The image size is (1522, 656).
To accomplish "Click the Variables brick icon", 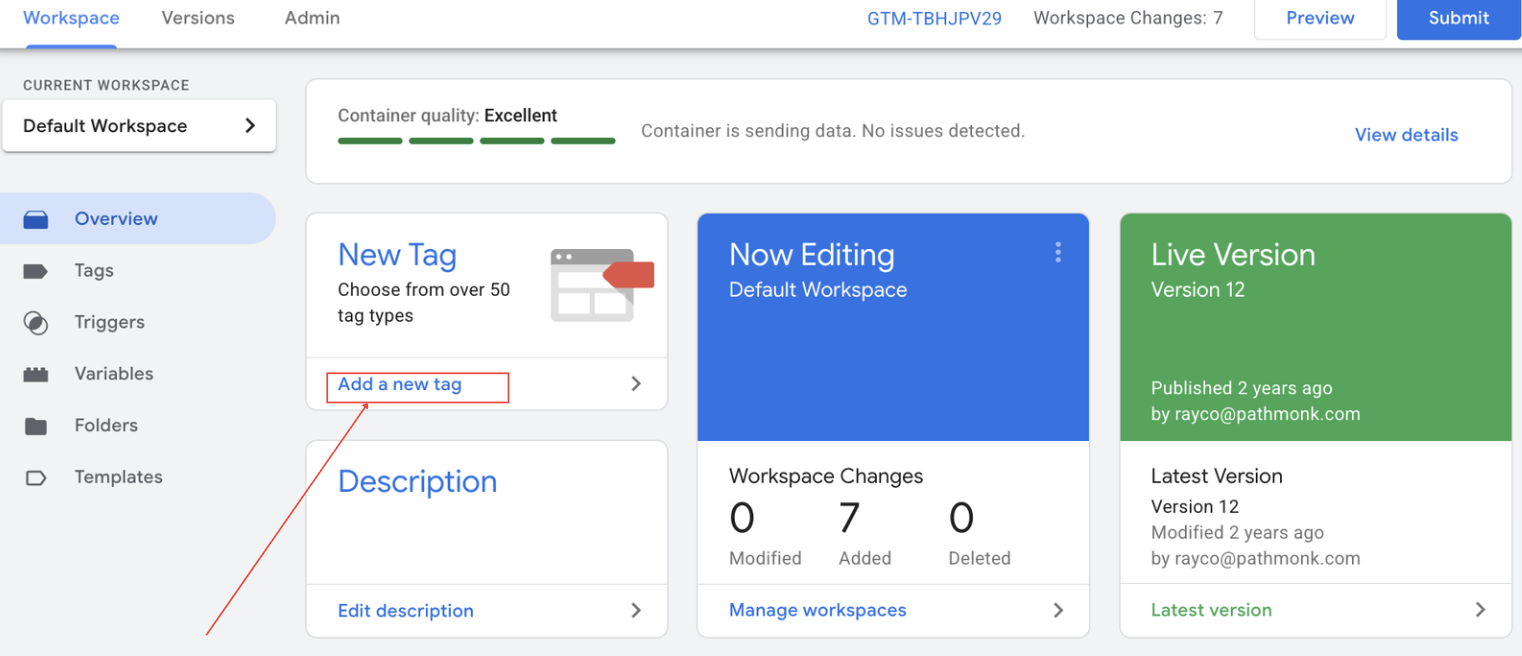I will click(36, 374).
